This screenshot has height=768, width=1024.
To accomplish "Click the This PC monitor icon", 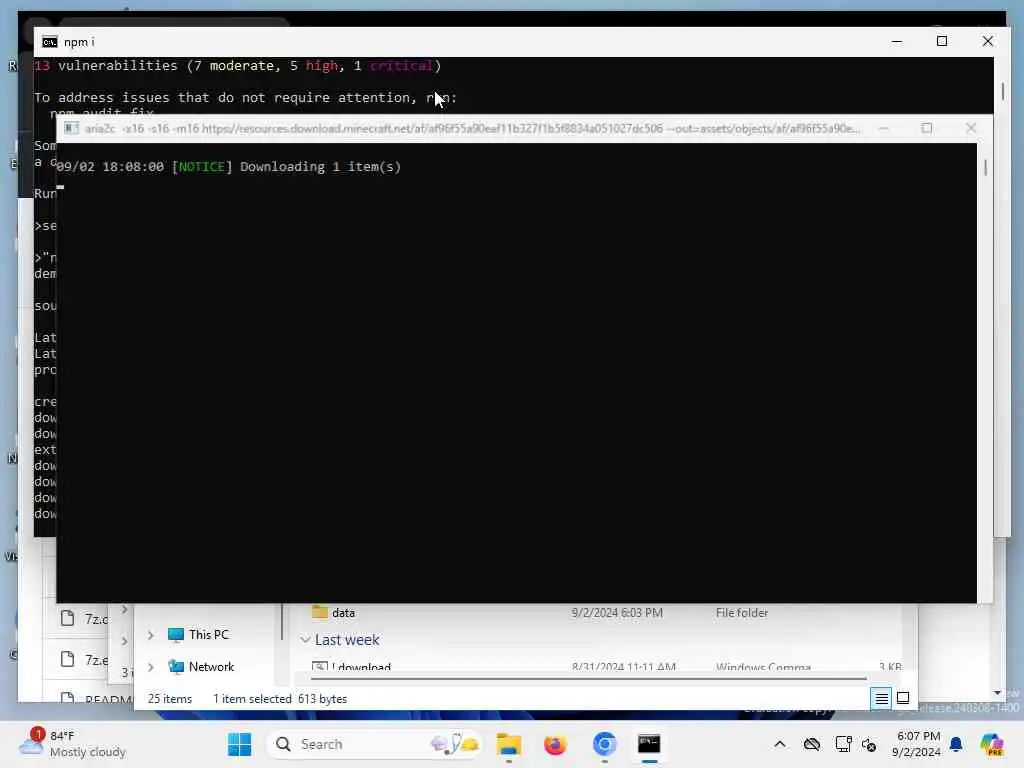I will tap(176, 634).
